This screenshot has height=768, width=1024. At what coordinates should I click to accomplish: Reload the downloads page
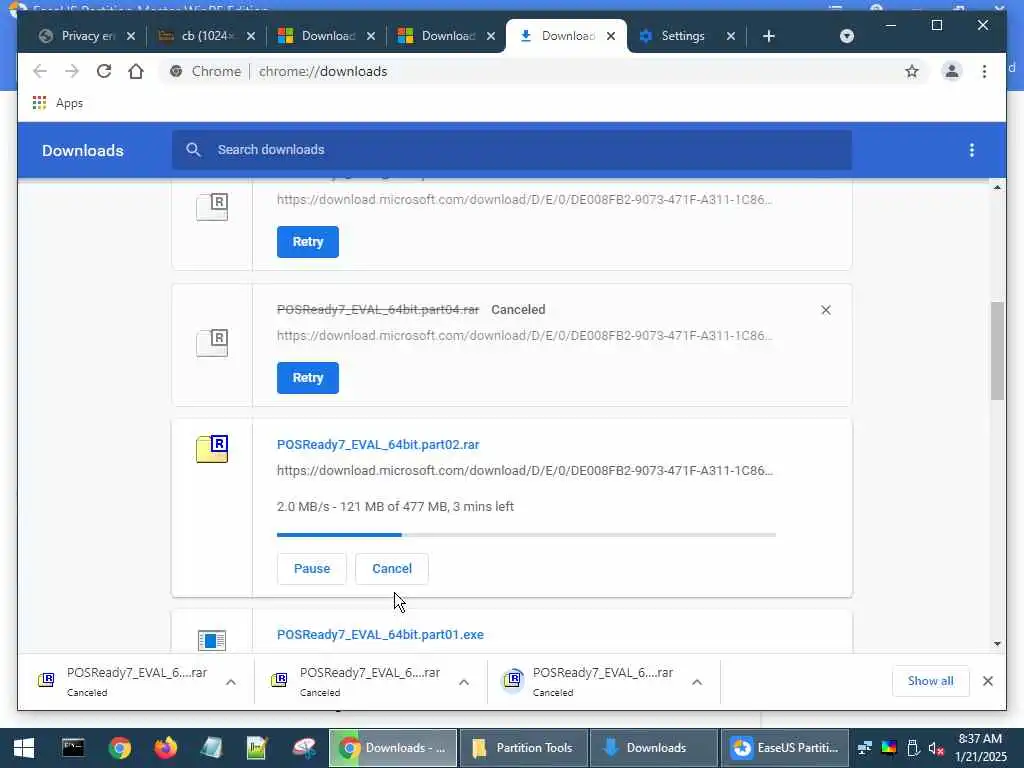104,71
